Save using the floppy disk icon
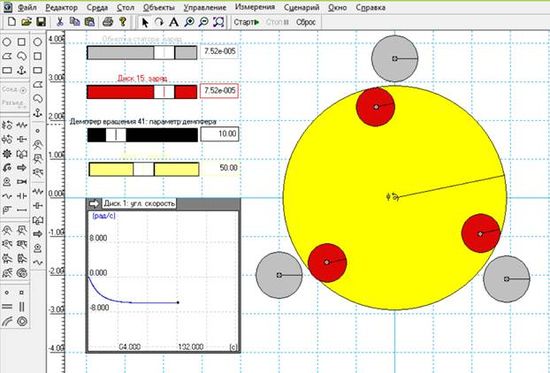This screenshot has height=373, width=550. [x=41, y=22]
